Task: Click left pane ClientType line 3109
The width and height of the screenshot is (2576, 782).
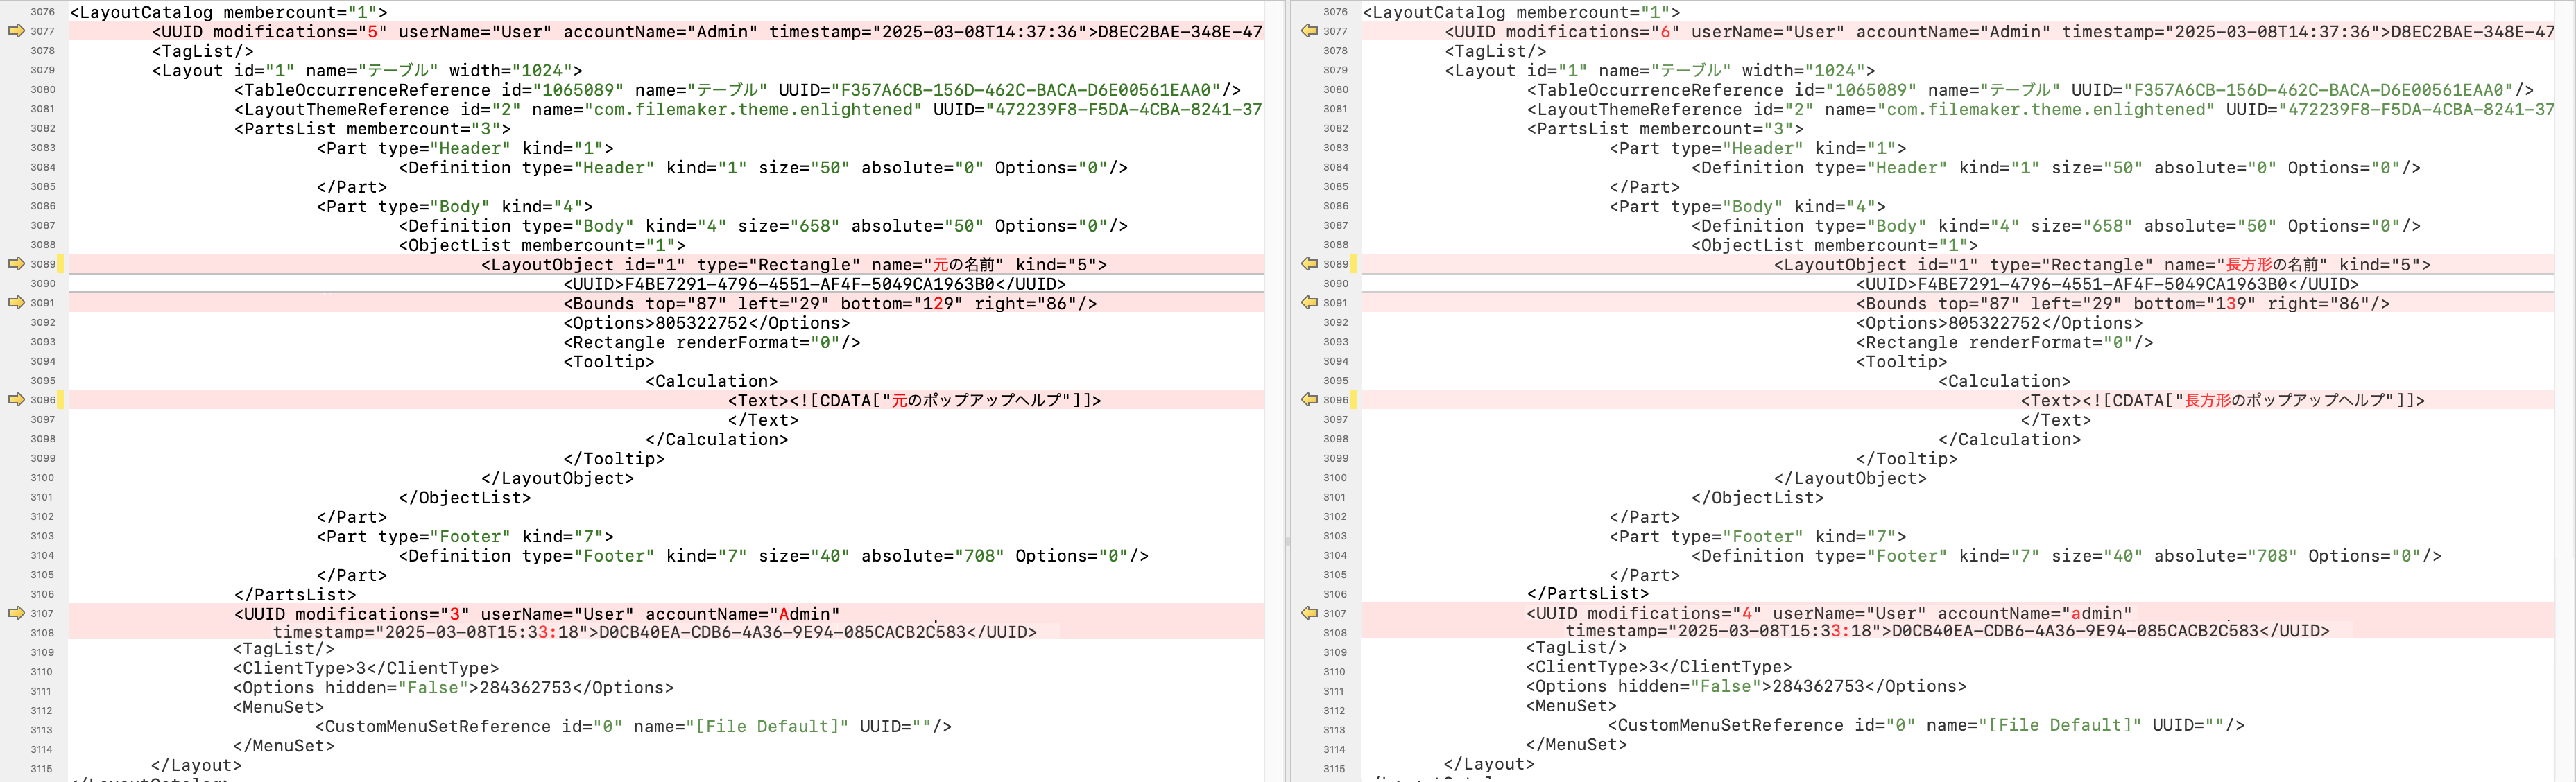Action: [365, 669]
